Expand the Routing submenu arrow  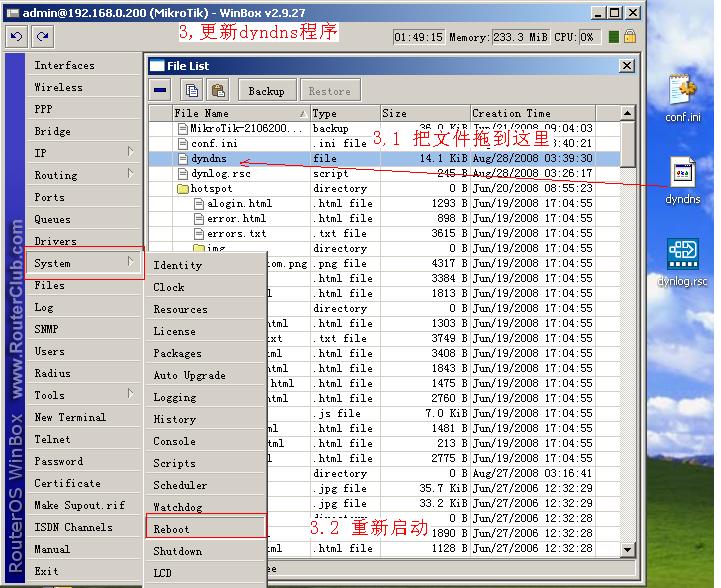(131, 174)
